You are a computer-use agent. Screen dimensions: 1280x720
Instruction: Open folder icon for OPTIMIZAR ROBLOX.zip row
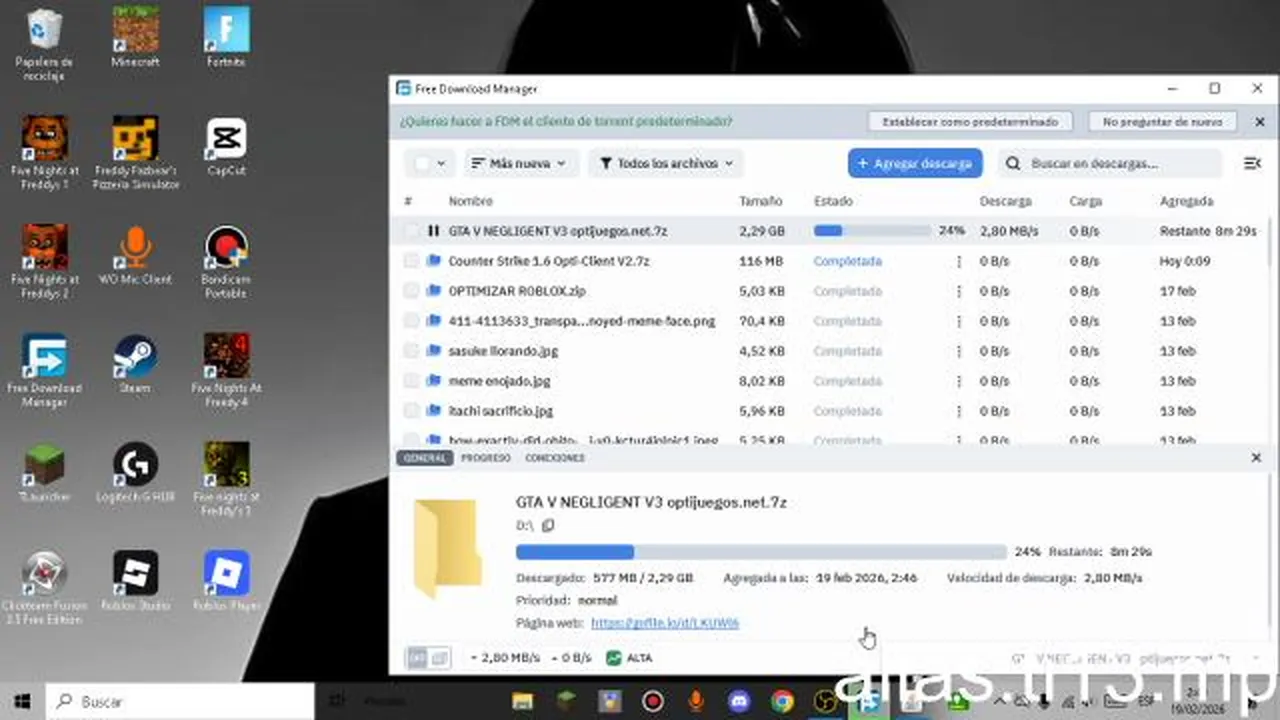tap(433, 291)
